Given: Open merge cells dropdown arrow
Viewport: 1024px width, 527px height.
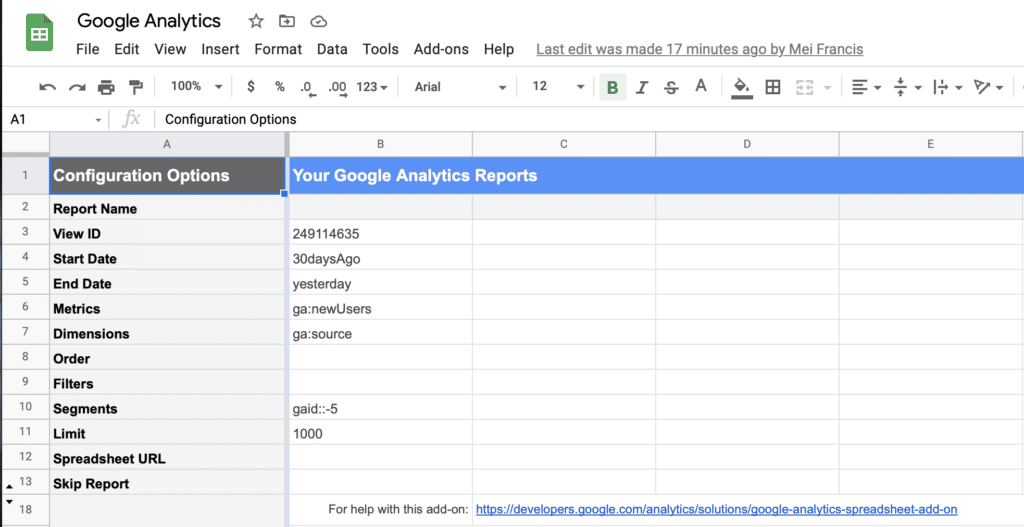Looking at the screenshot, I should point(827,88).
